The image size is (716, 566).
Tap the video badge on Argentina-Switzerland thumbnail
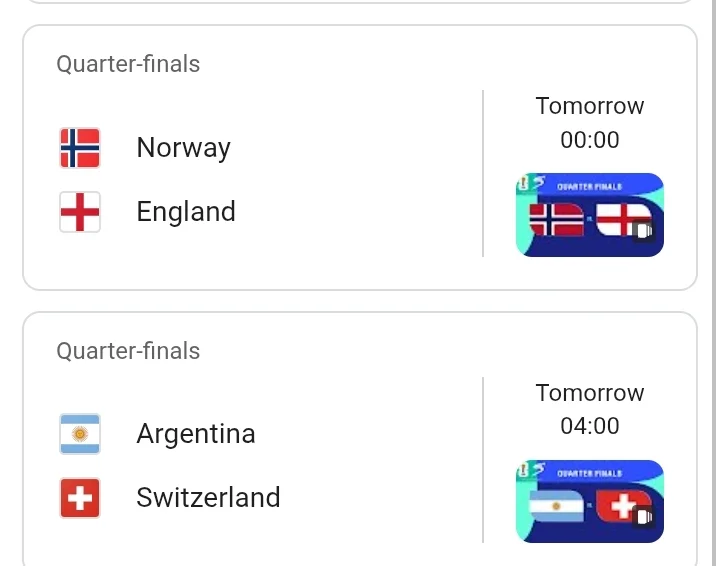[x=644, y=517]
